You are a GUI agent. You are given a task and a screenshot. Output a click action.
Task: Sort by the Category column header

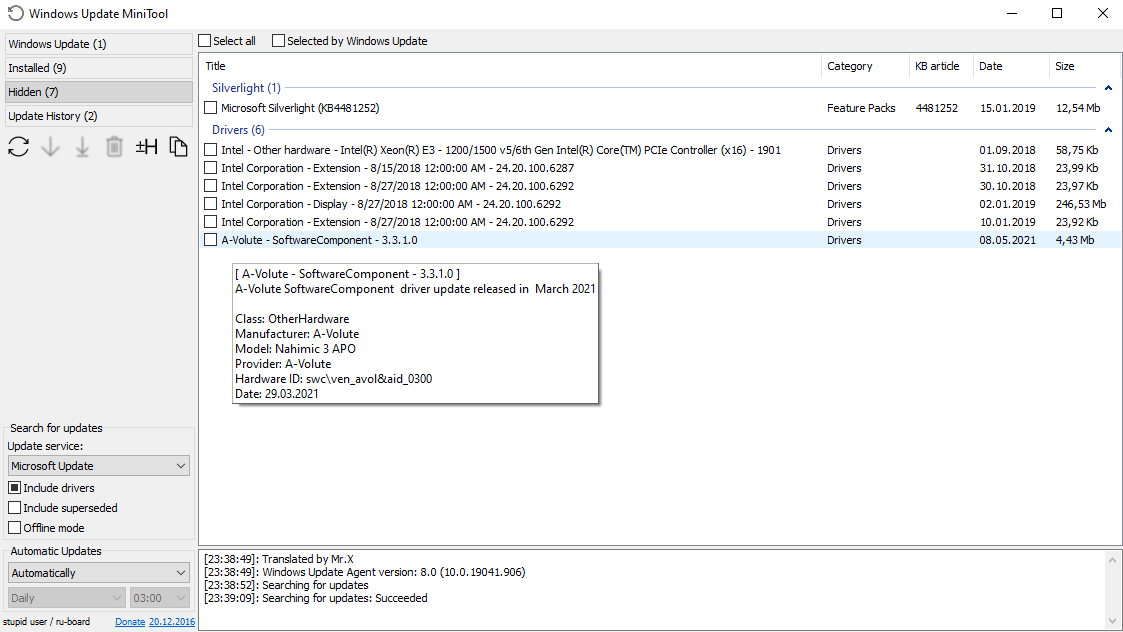[865, 66]
